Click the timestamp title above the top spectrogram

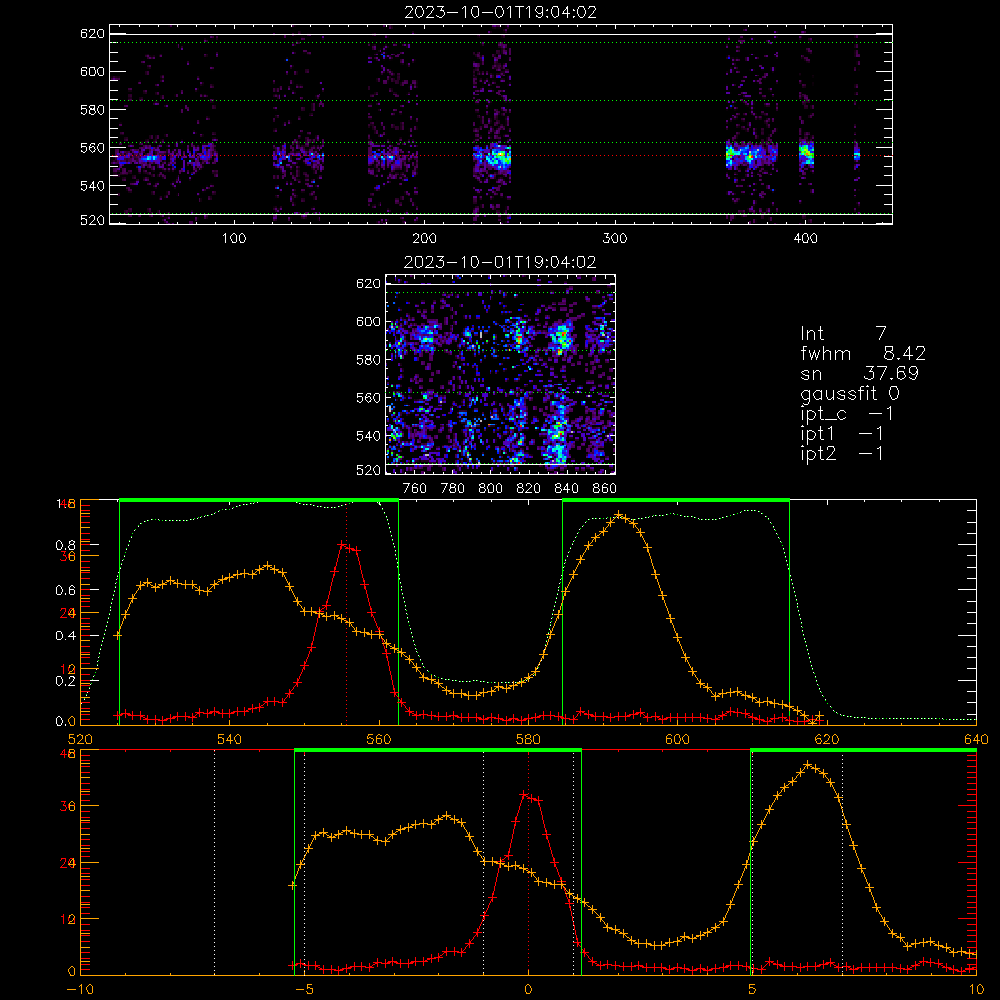coord(500,12)
